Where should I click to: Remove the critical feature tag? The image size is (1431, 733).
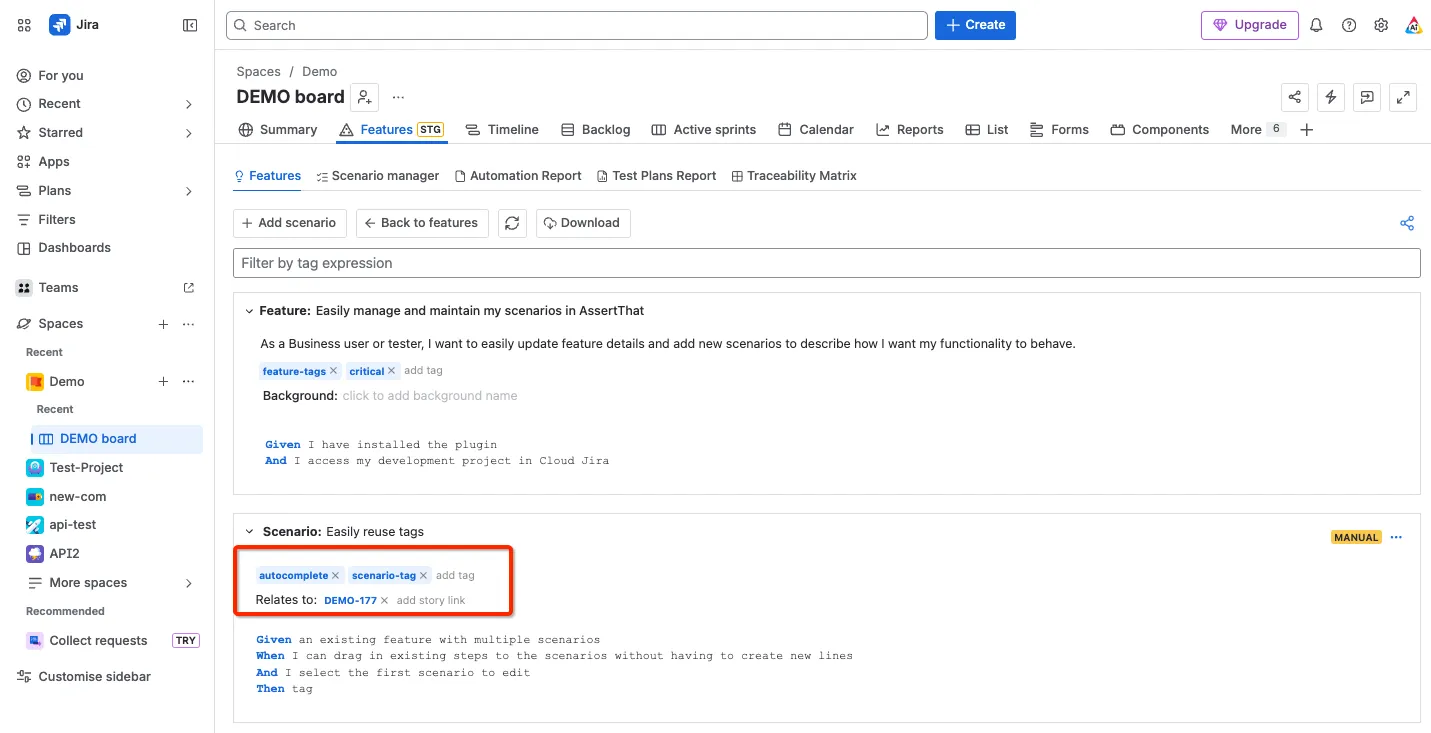point(392,371)
